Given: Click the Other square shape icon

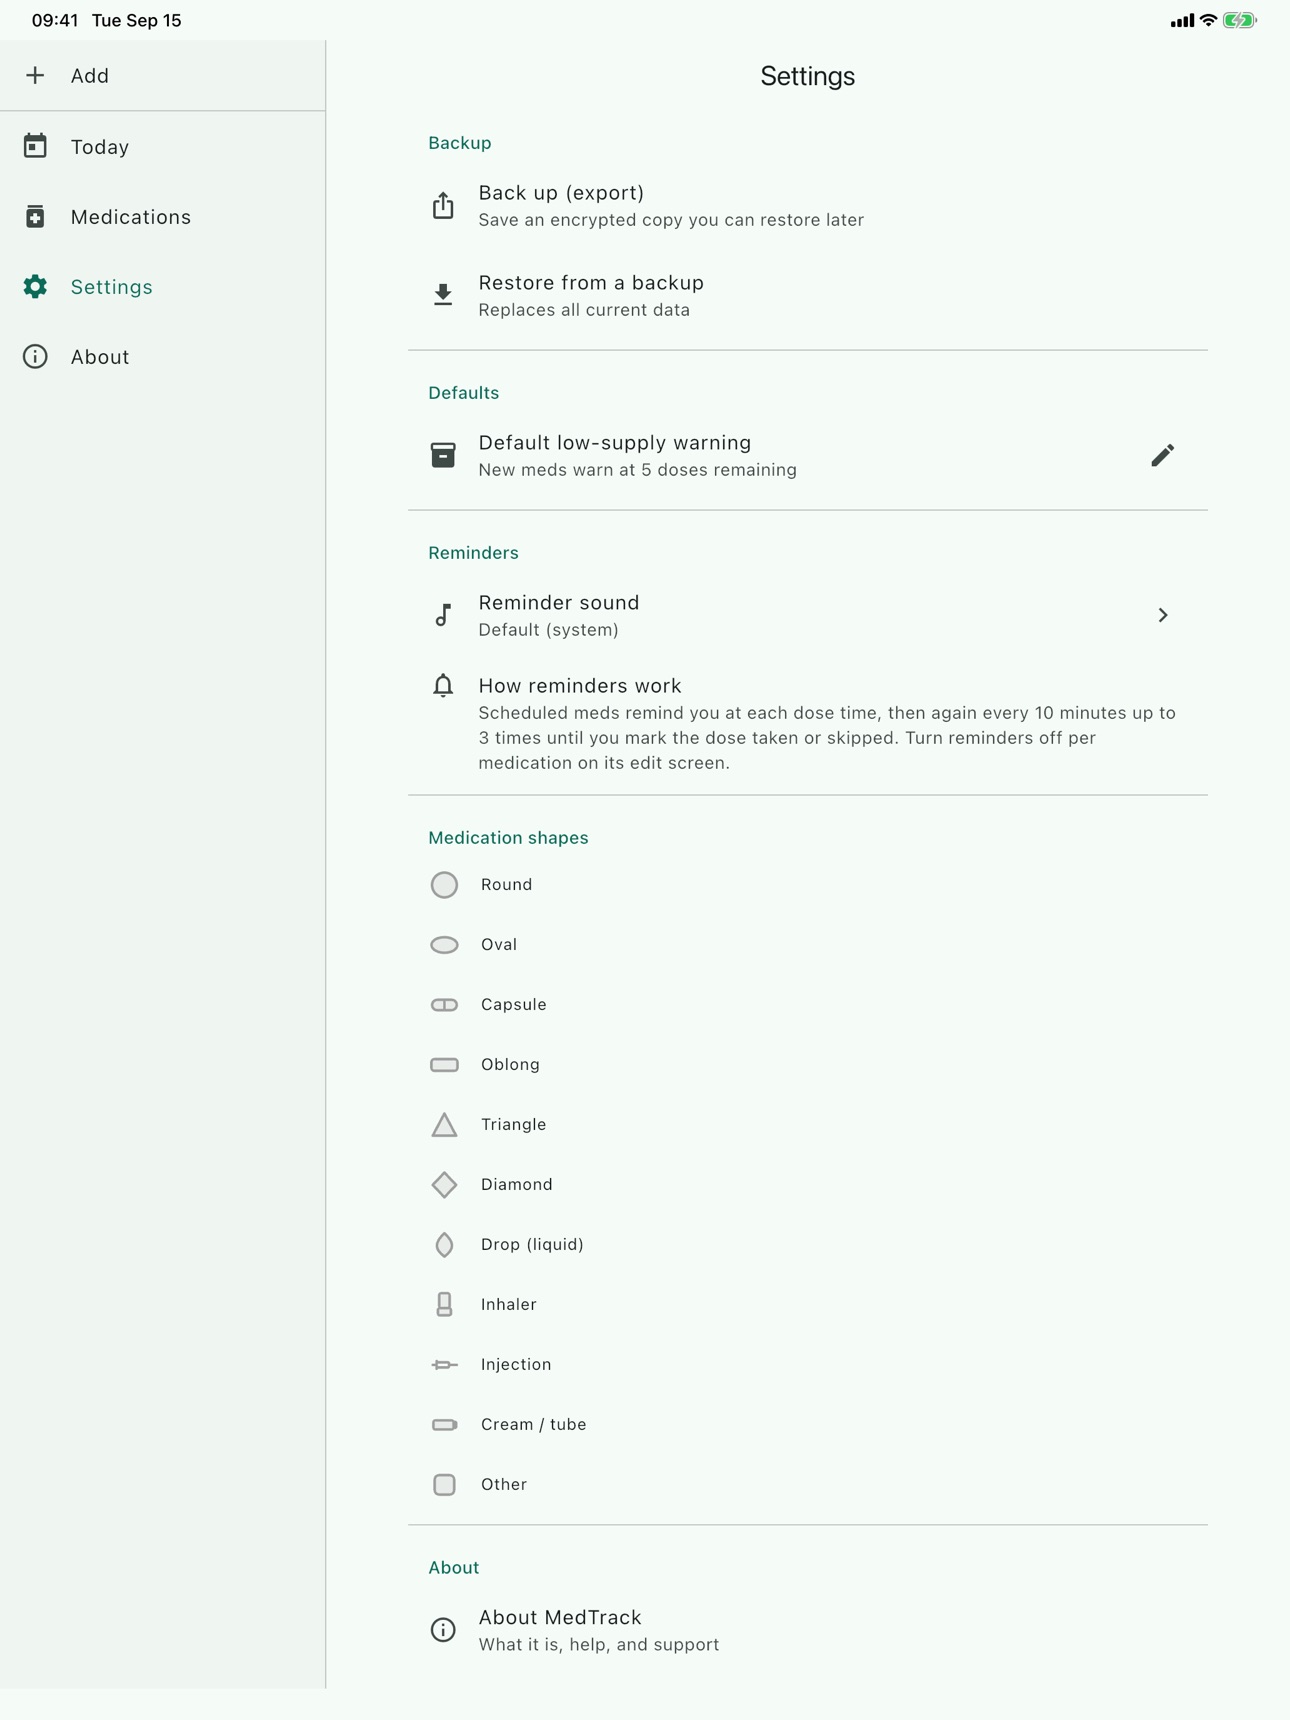Looking at the screenshot, I should click(444, 1485).
